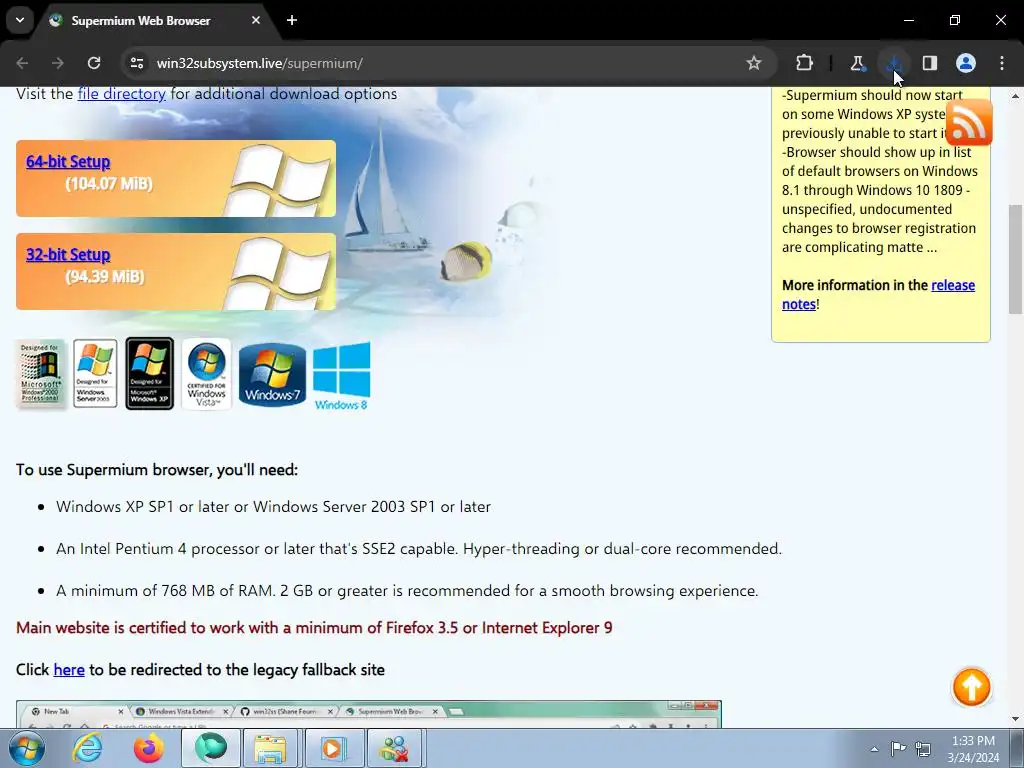Image resolution: width=1024 pixels, height=768 pixels.
Task: Open the Extensions puzzle-piece menu
Action: point(805,63)
